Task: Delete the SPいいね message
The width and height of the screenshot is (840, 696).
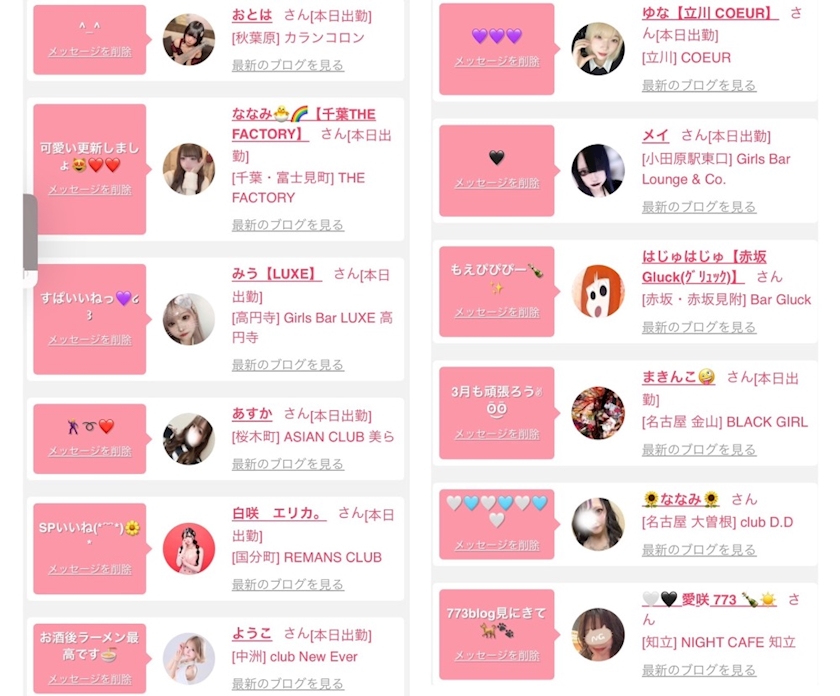Action: 90,569
